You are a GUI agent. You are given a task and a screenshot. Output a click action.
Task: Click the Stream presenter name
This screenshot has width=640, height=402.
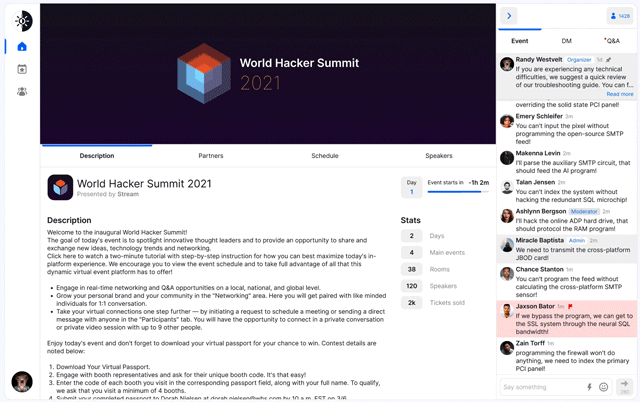click(x=128, y=194)
